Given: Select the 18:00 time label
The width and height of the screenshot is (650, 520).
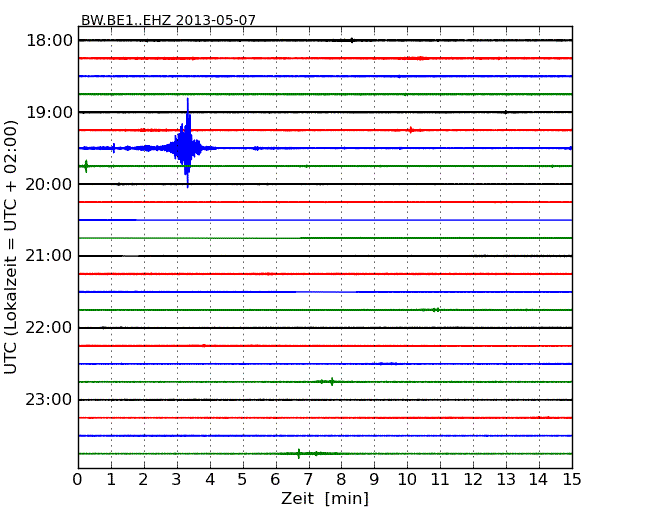Looking at the screenshot, I should coord(50,41).
